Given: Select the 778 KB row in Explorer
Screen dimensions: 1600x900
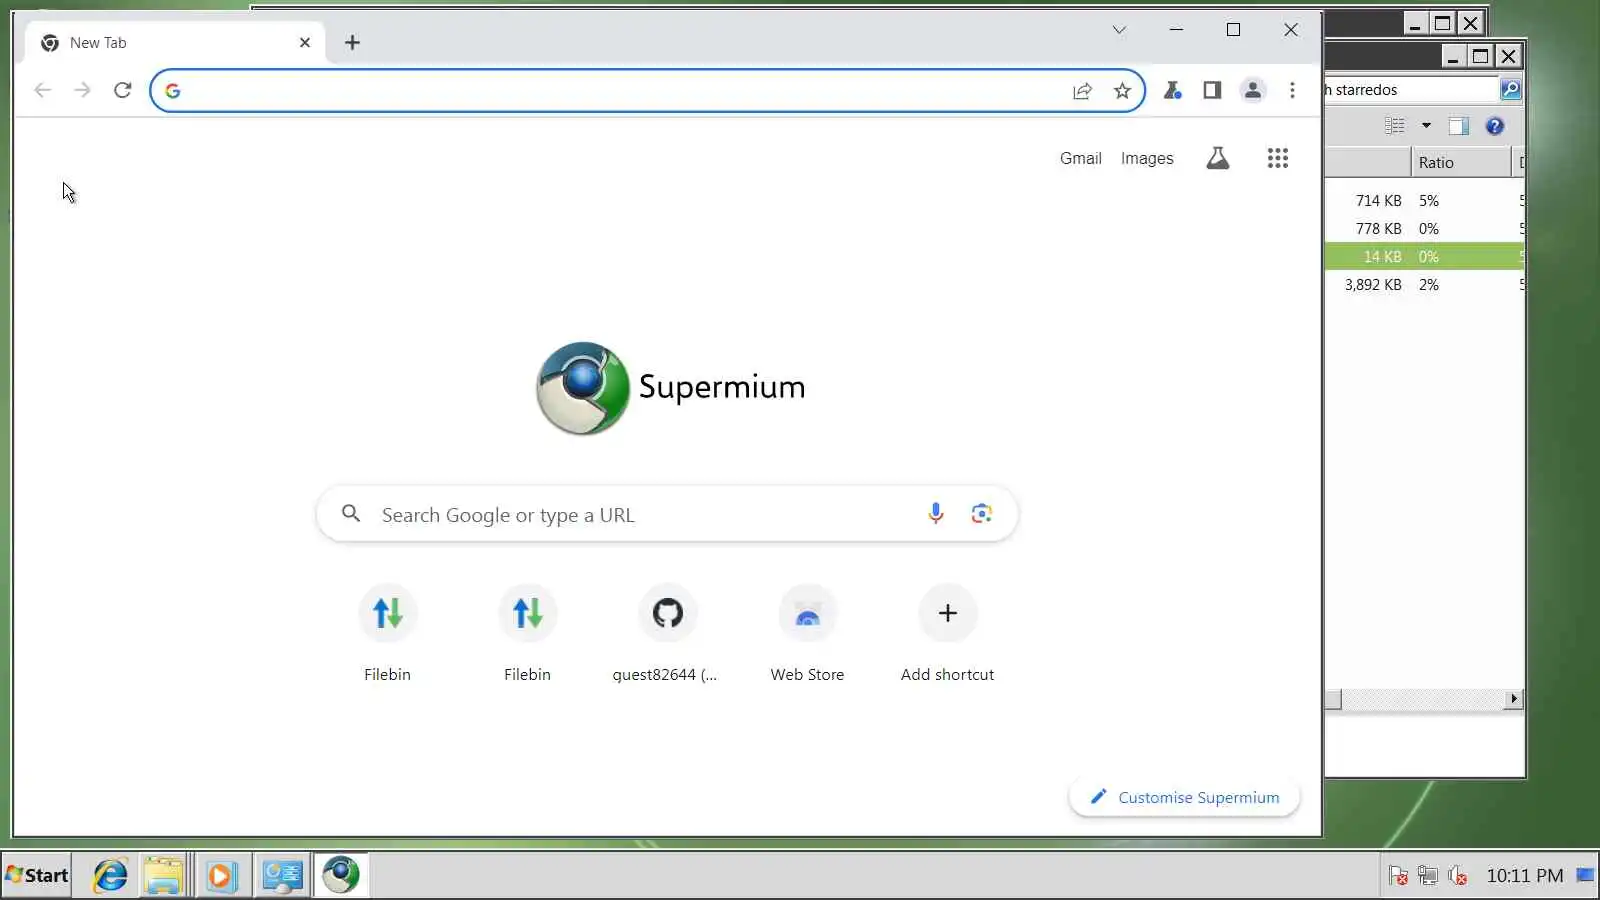Looking at the screenshot, I should (1424, 229).
